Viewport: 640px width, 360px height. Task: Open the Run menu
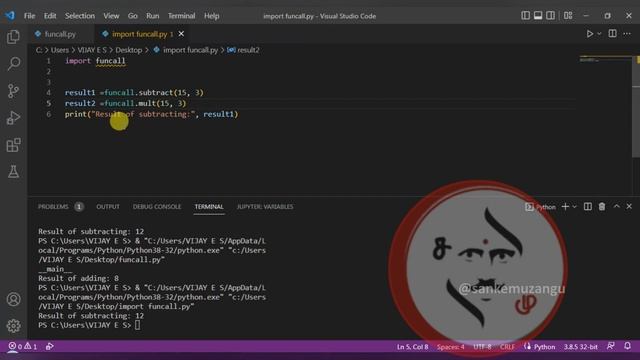[x=153, y=16]
